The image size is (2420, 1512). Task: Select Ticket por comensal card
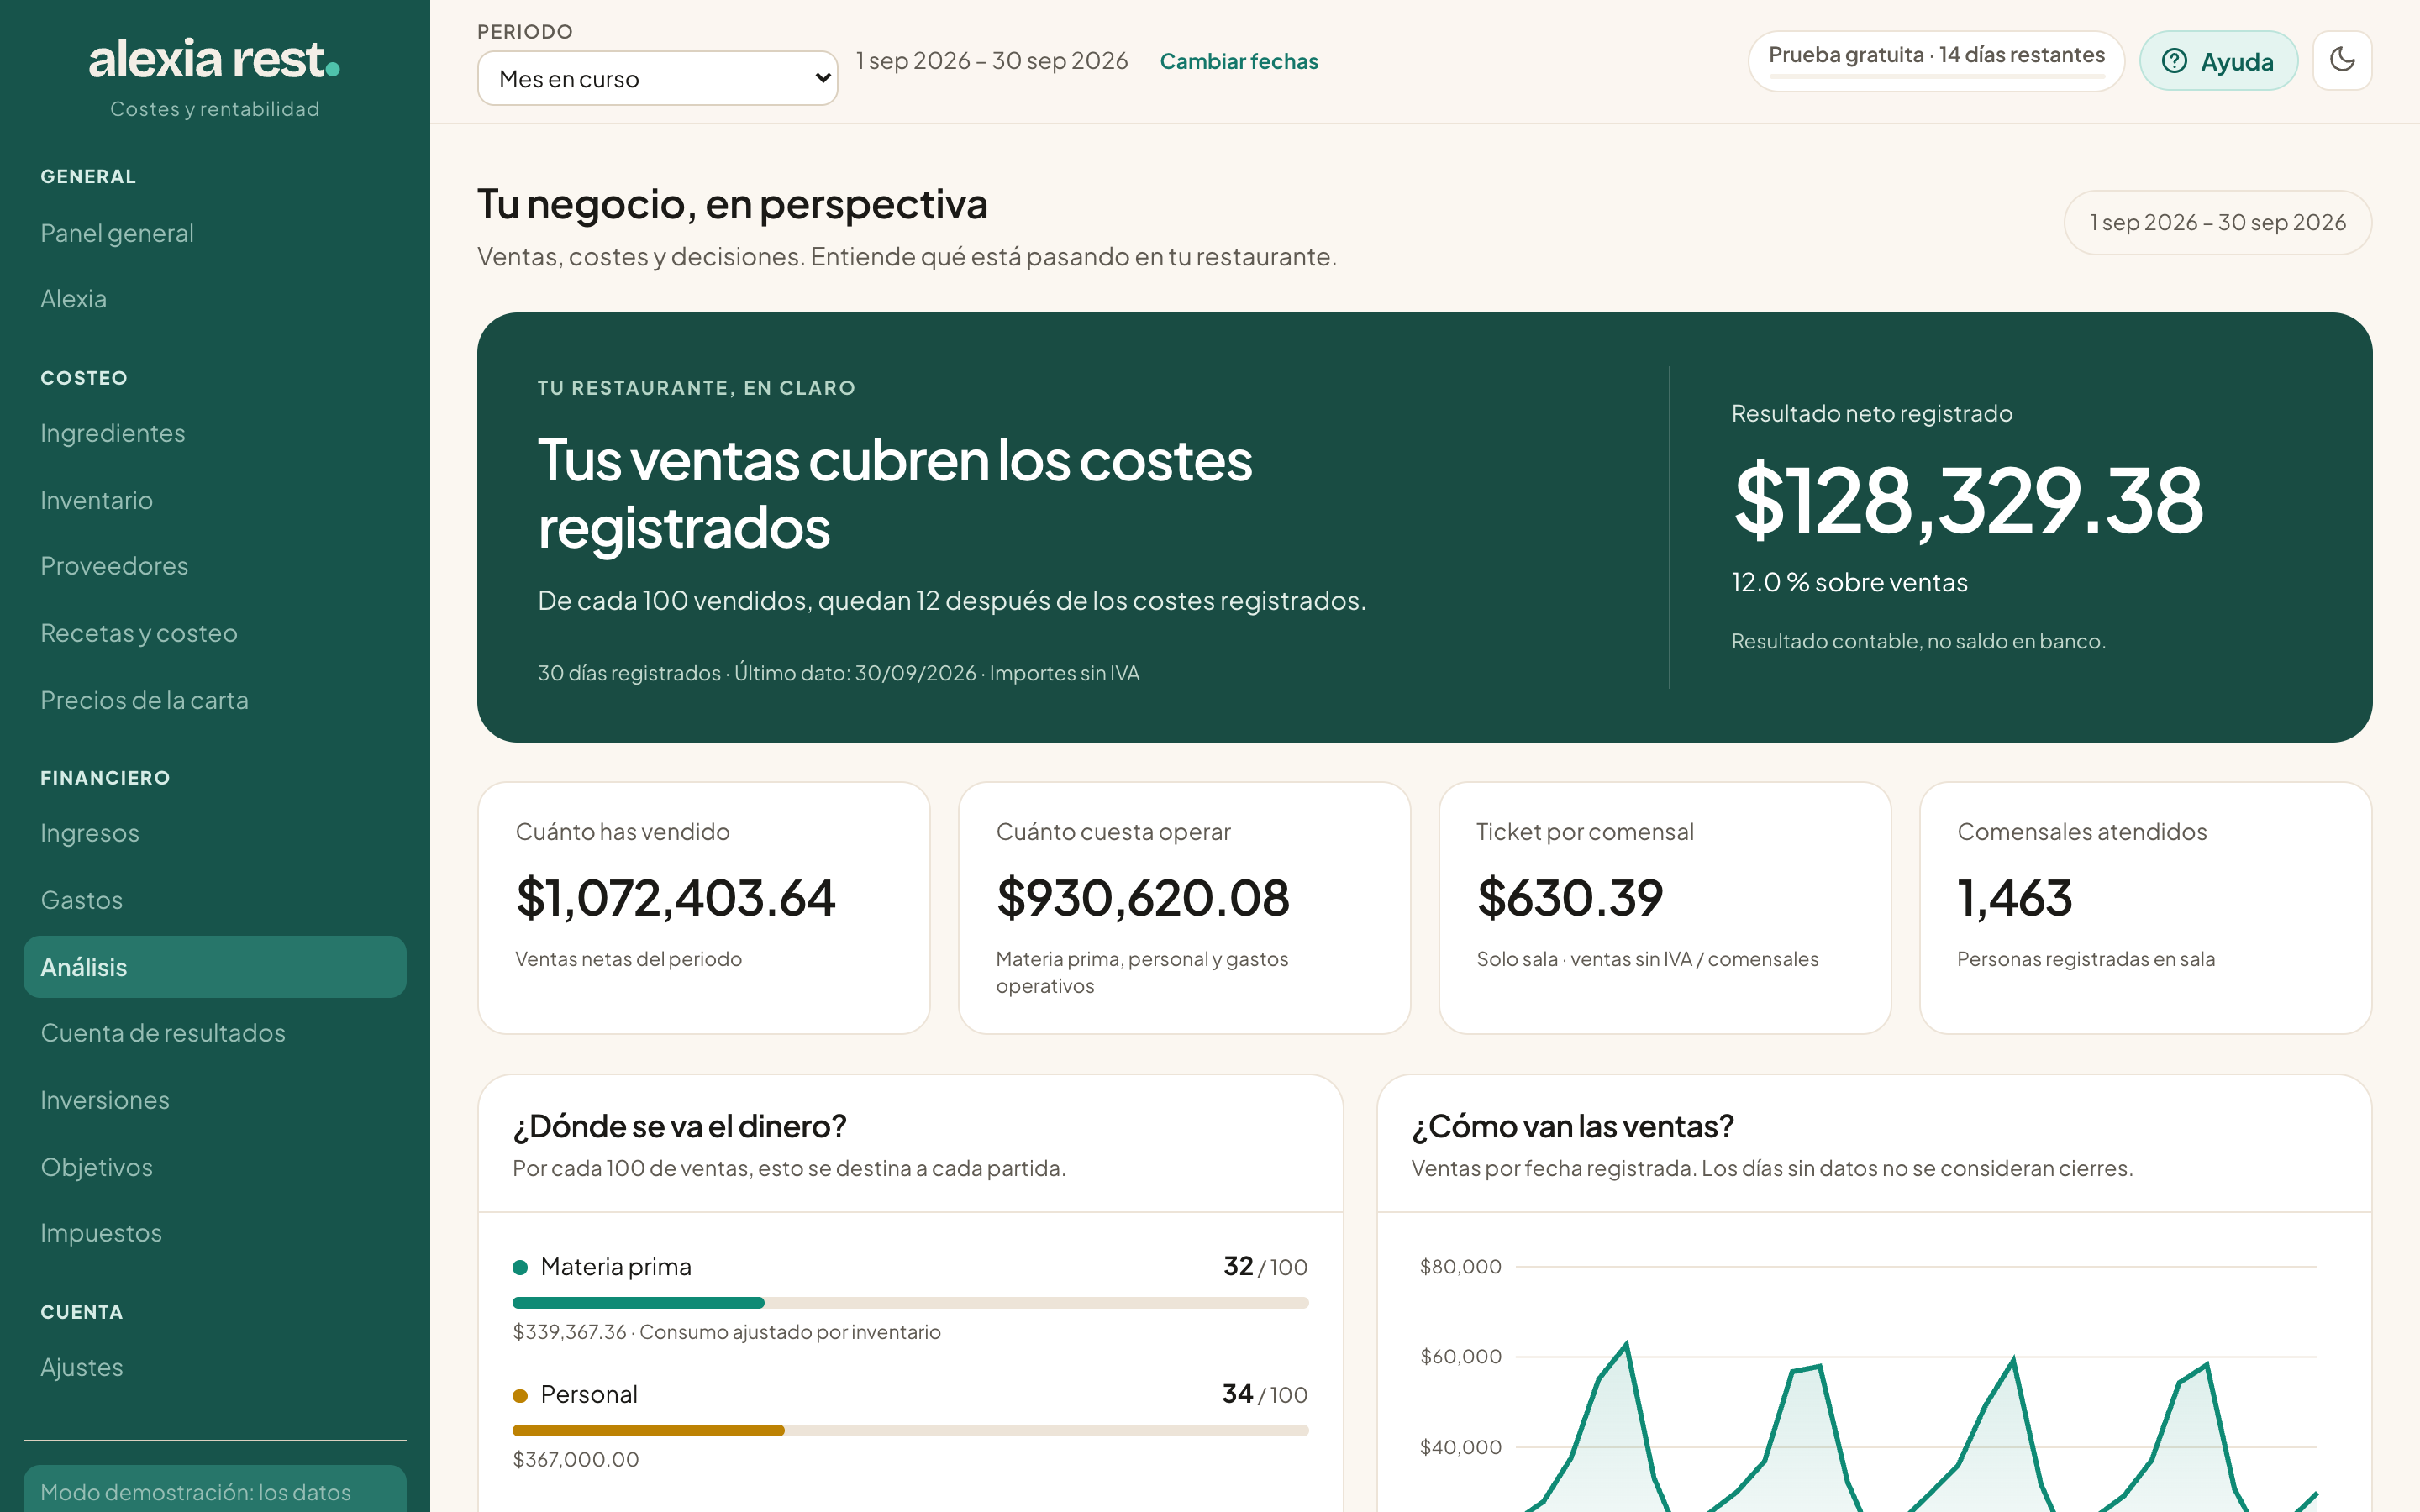1664,908
